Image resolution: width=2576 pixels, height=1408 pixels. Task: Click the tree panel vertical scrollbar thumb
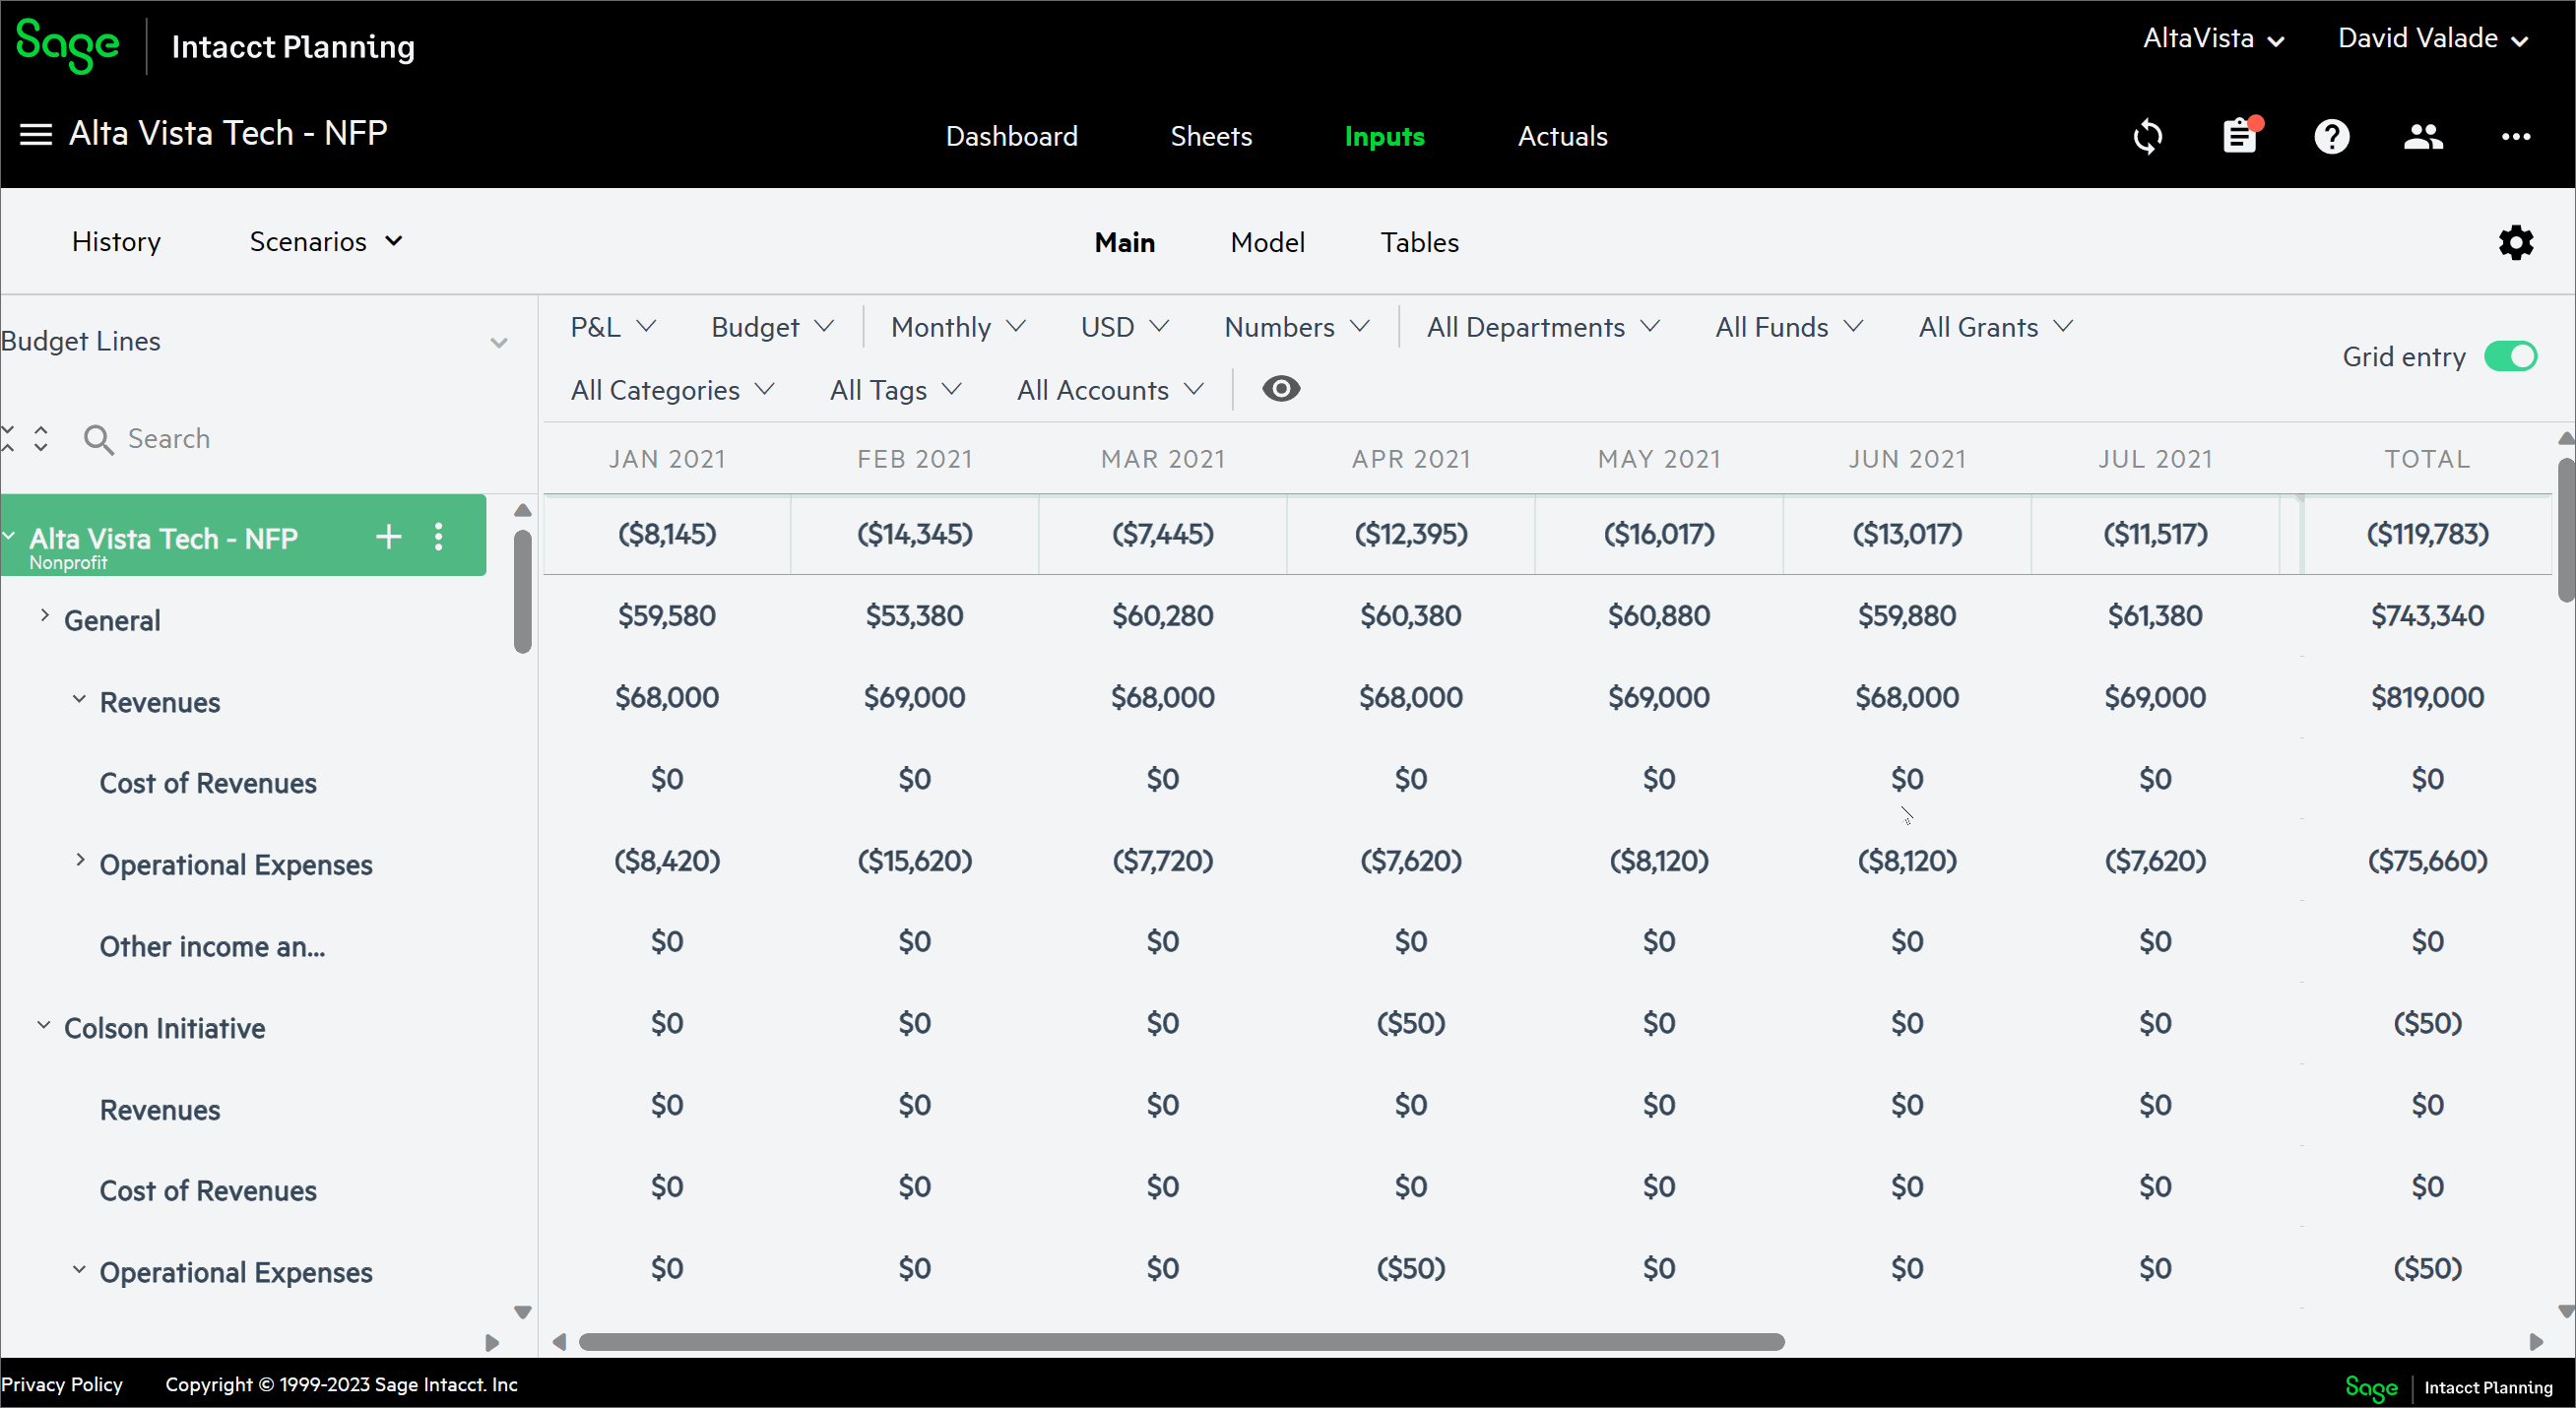click(522, 592)
